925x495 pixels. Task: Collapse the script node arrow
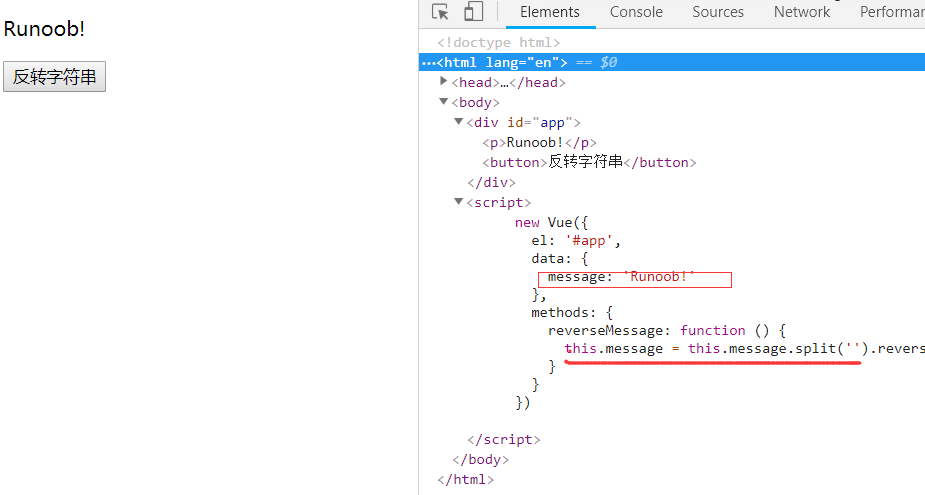tap(459, 202)
